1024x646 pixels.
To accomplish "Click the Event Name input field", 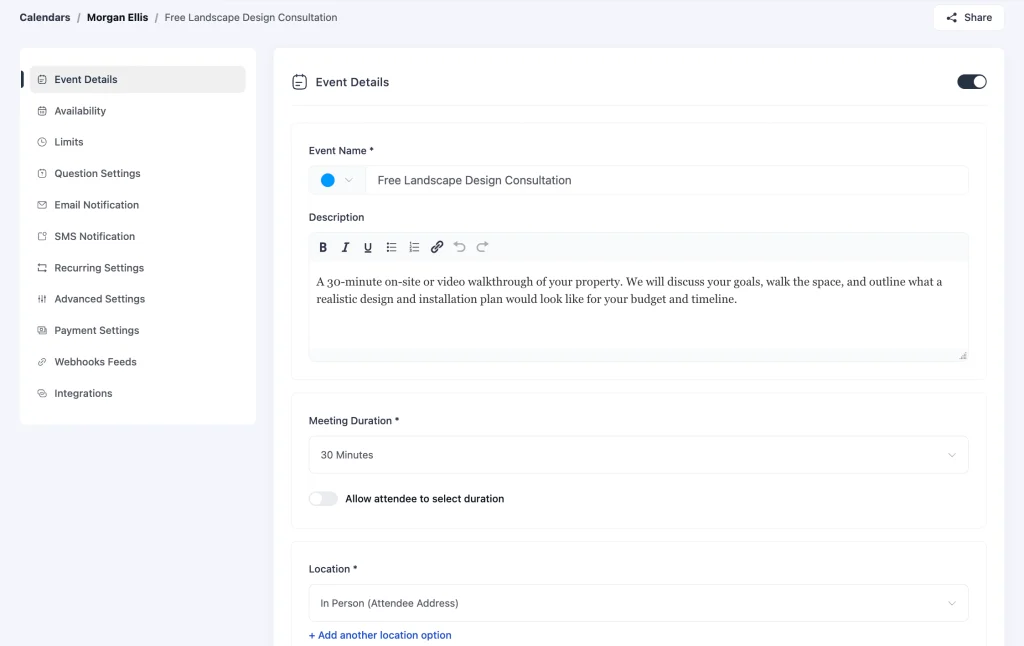I will click(x=667, y=180).
